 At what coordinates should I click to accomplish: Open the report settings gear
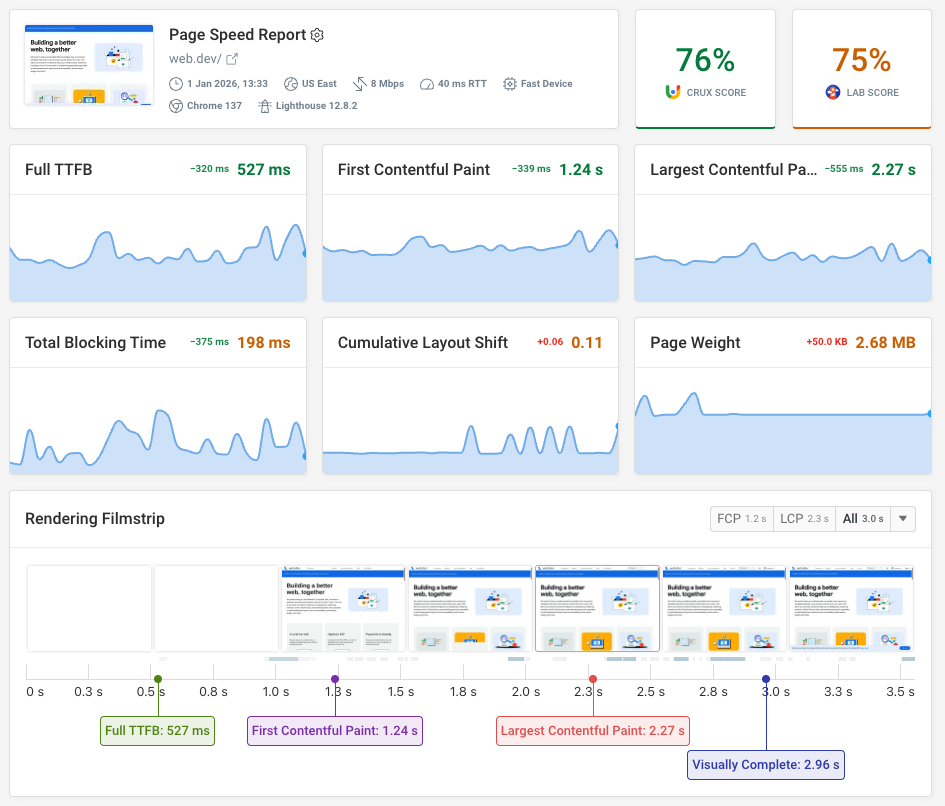click(x=317, y=35)
